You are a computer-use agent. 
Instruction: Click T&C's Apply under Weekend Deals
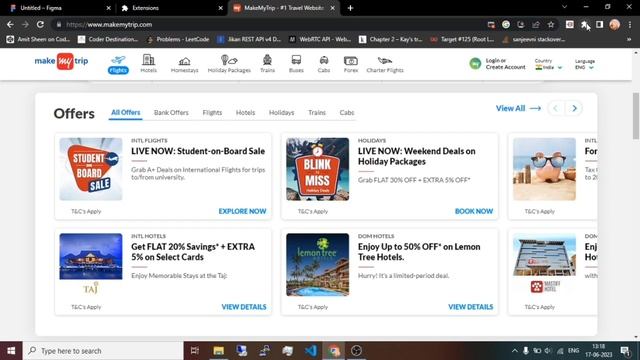click(x=313, y=211)
